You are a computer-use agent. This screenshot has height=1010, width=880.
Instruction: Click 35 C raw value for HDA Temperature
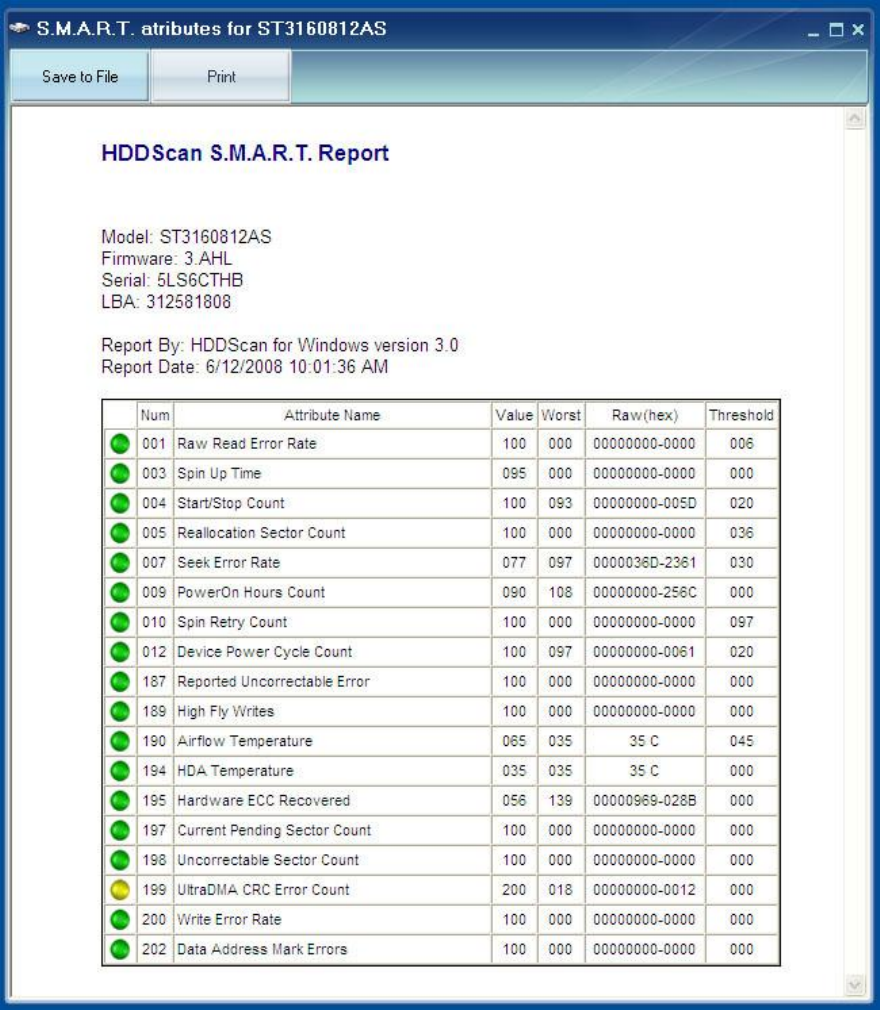tap(644, 770)
